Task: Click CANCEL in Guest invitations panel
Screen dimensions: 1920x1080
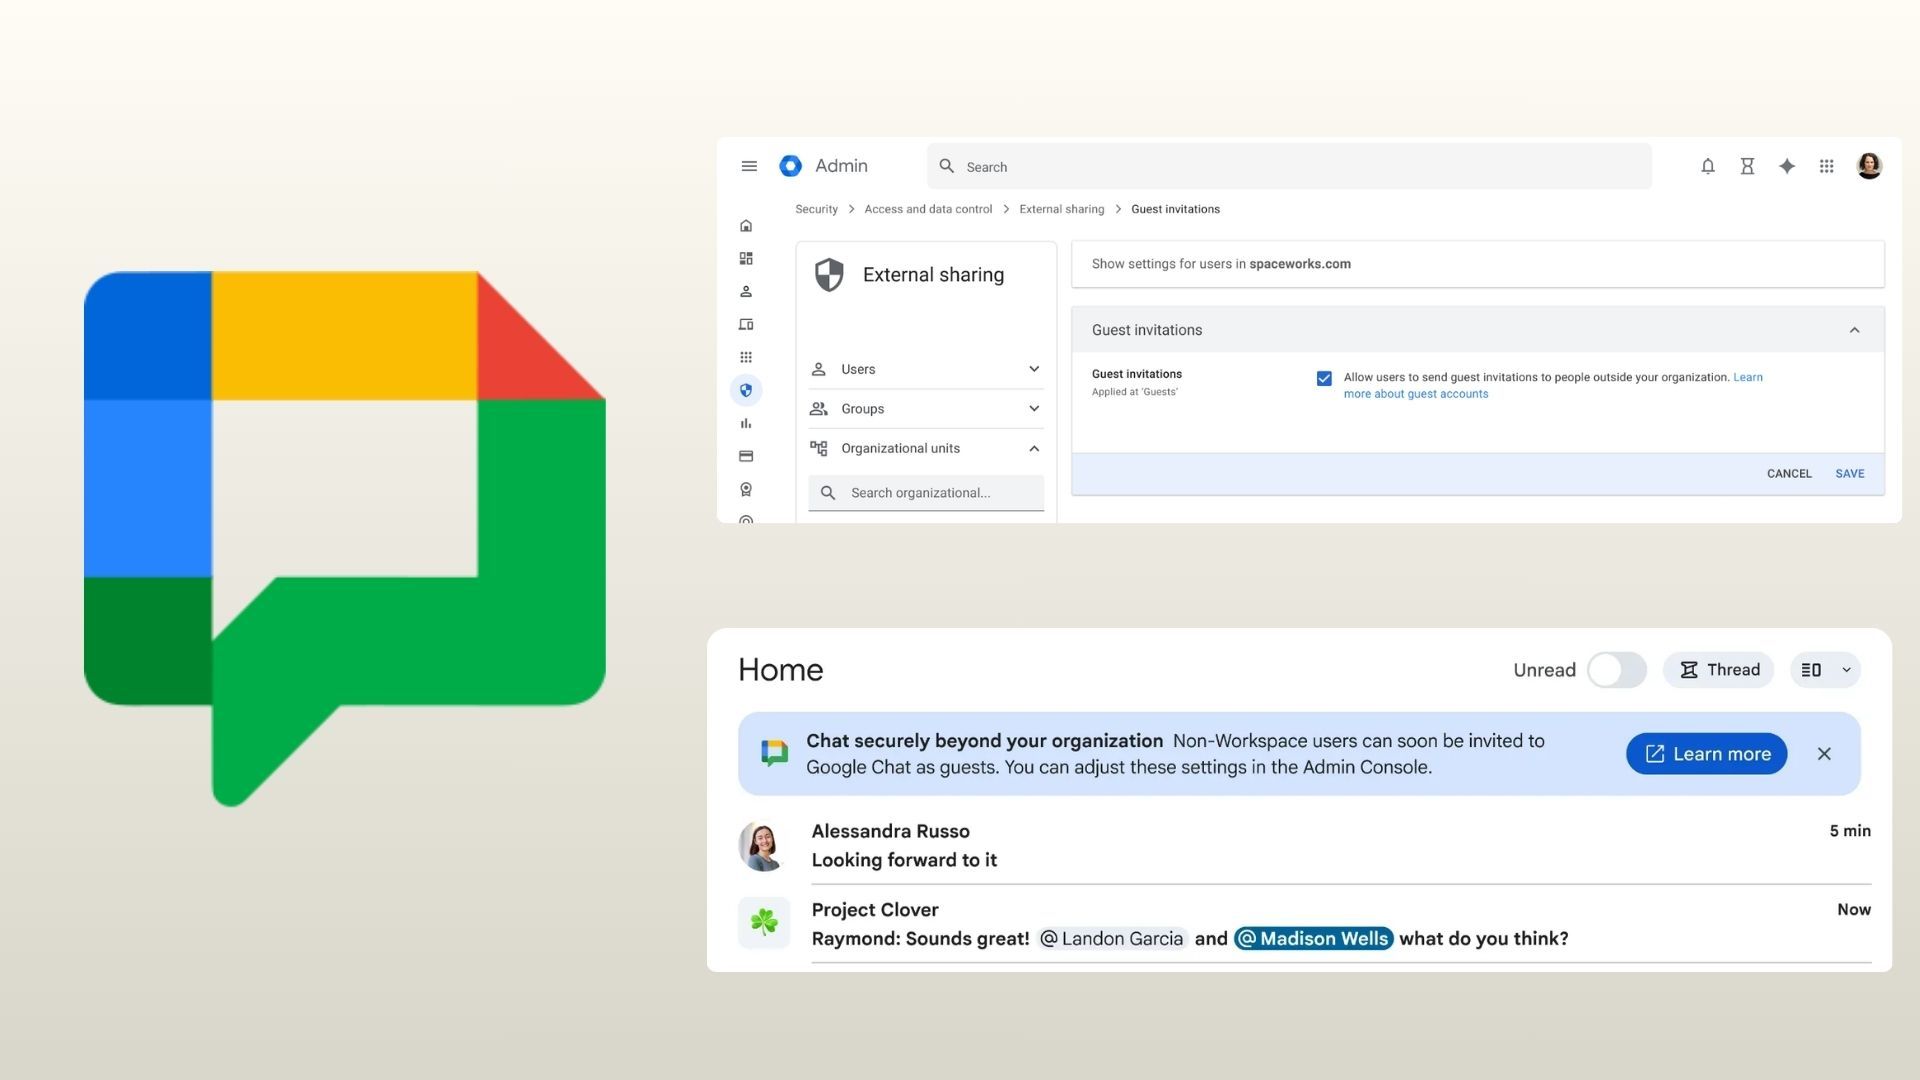Action: (1789, 474)
